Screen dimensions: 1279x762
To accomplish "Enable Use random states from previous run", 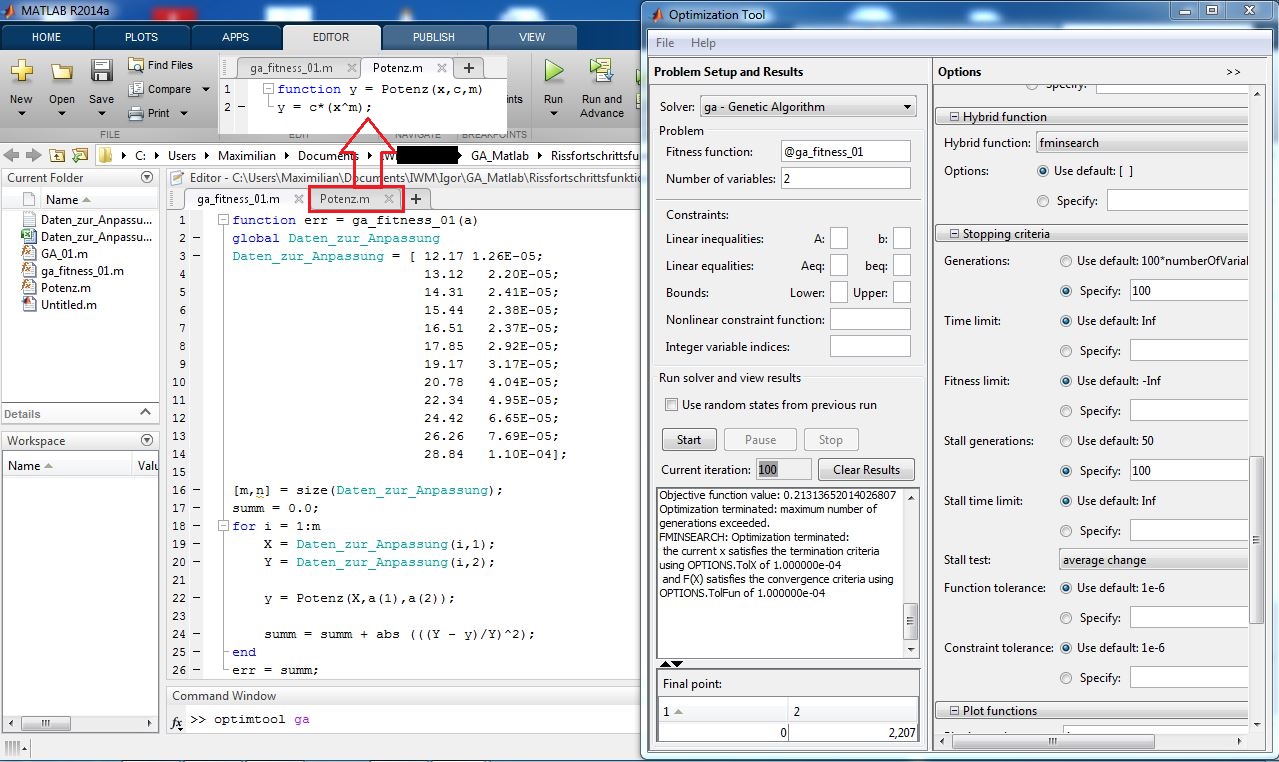I will click(672, 405).
